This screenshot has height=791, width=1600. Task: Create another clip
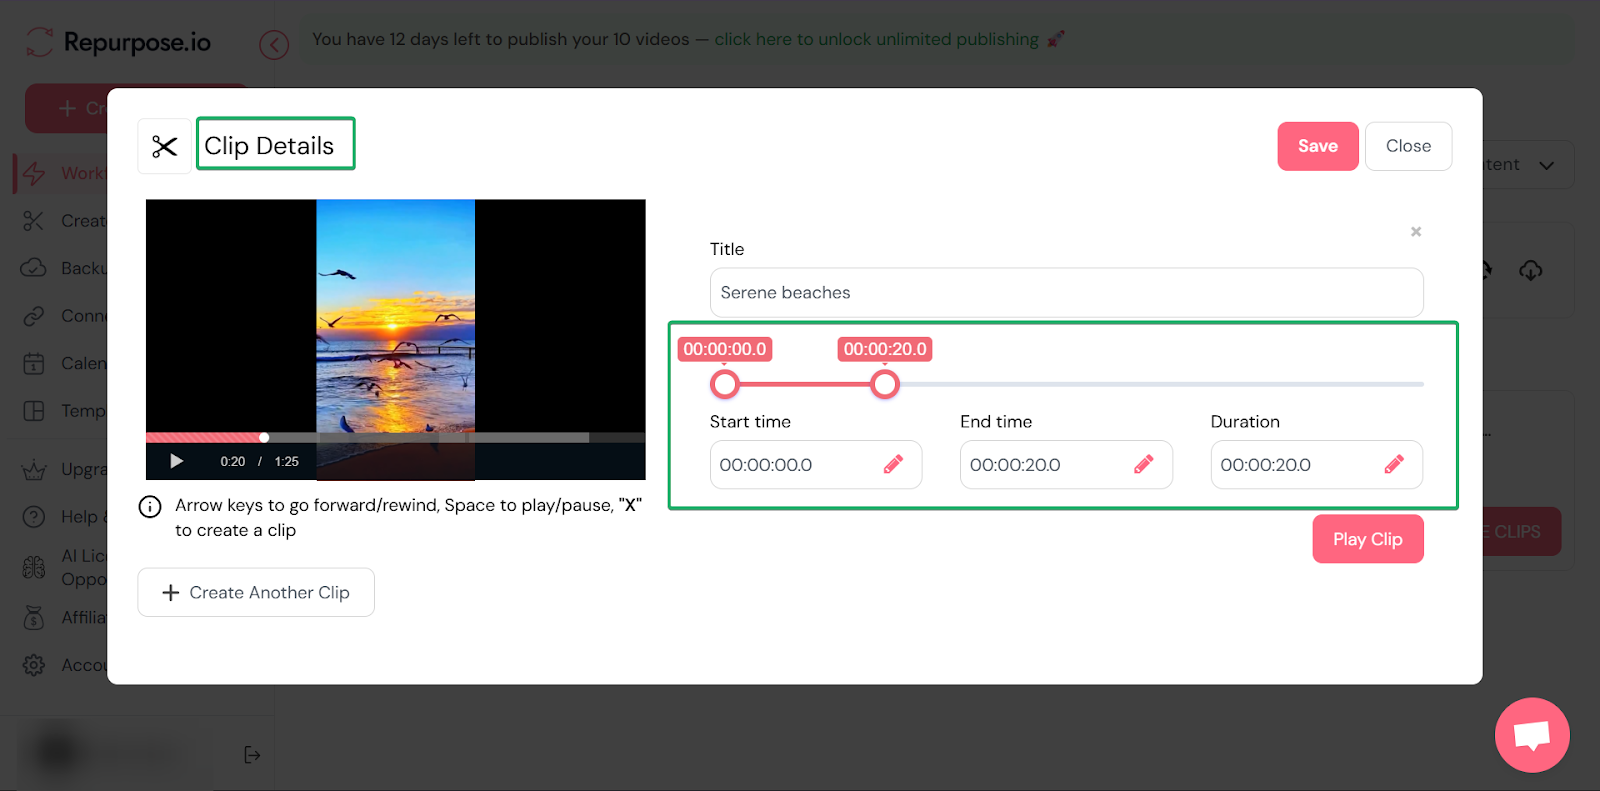tap(256, 593)
